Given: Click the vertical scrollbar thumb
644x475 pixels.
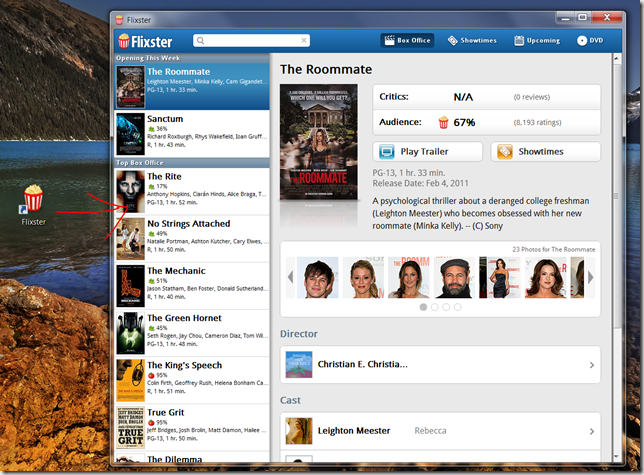Looking at the screenshot, I should pos(616,195).
